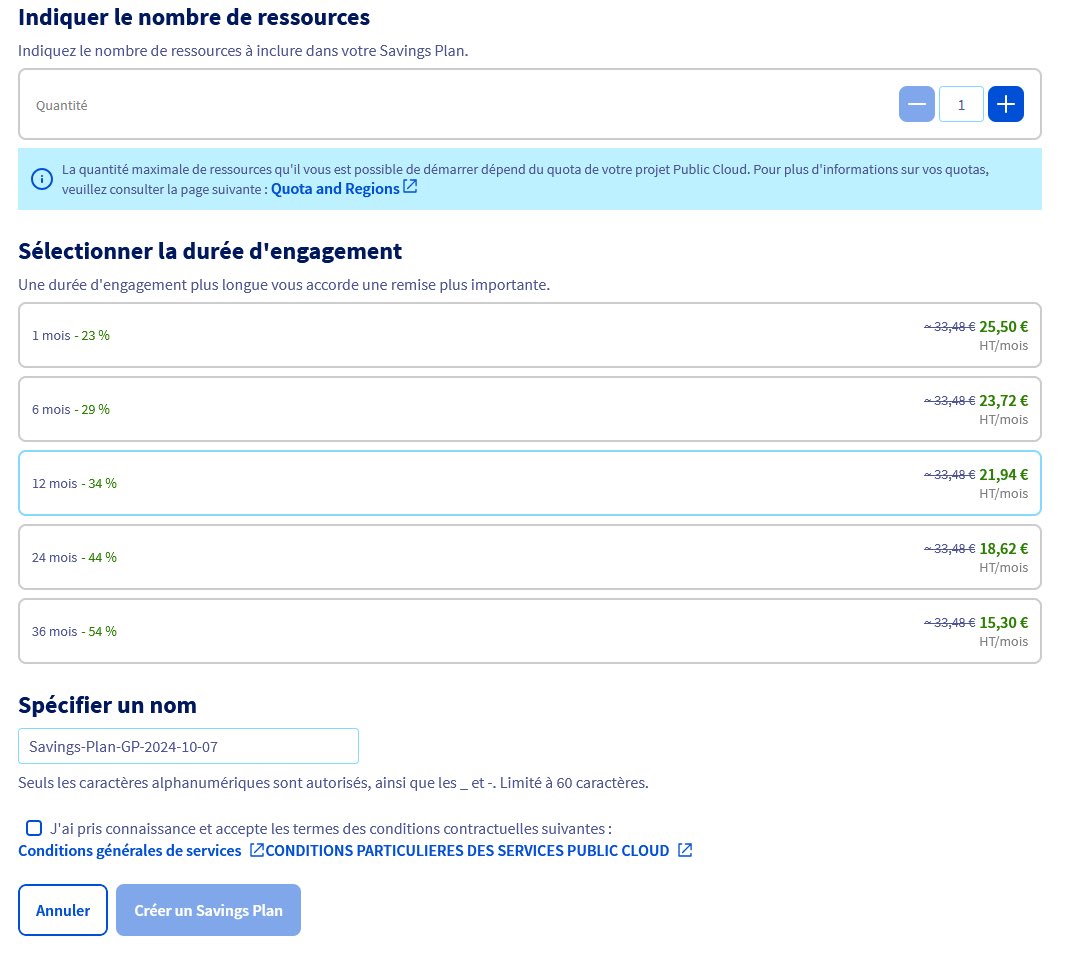Click the Quantité label
Viewport: 1086px width, 953px height.
click(62, 105)
